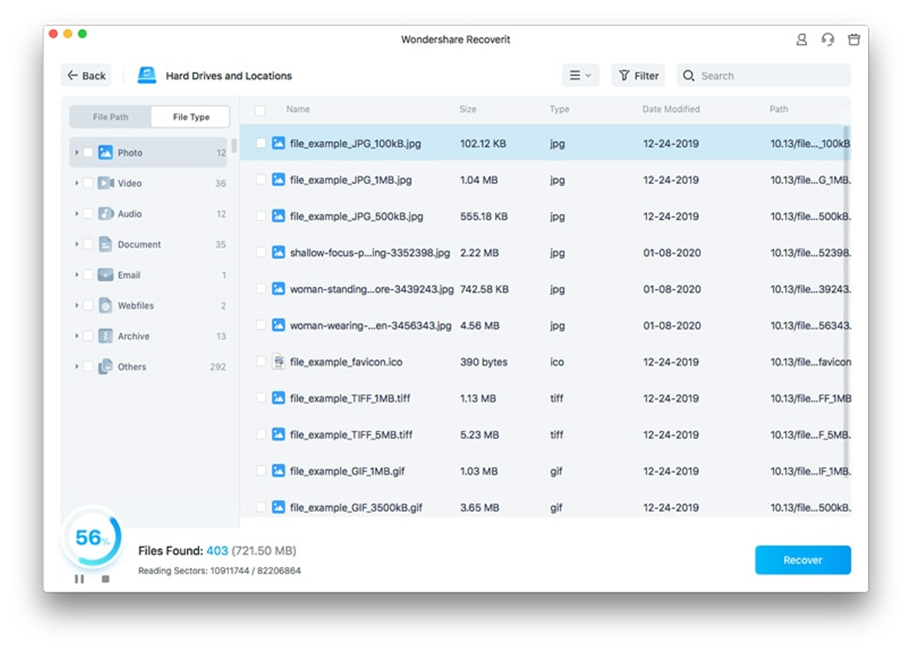The image size is (911, 652).
Task: Expand the Audio category tree
Action: pyautogui.click(x=76, y=214)
